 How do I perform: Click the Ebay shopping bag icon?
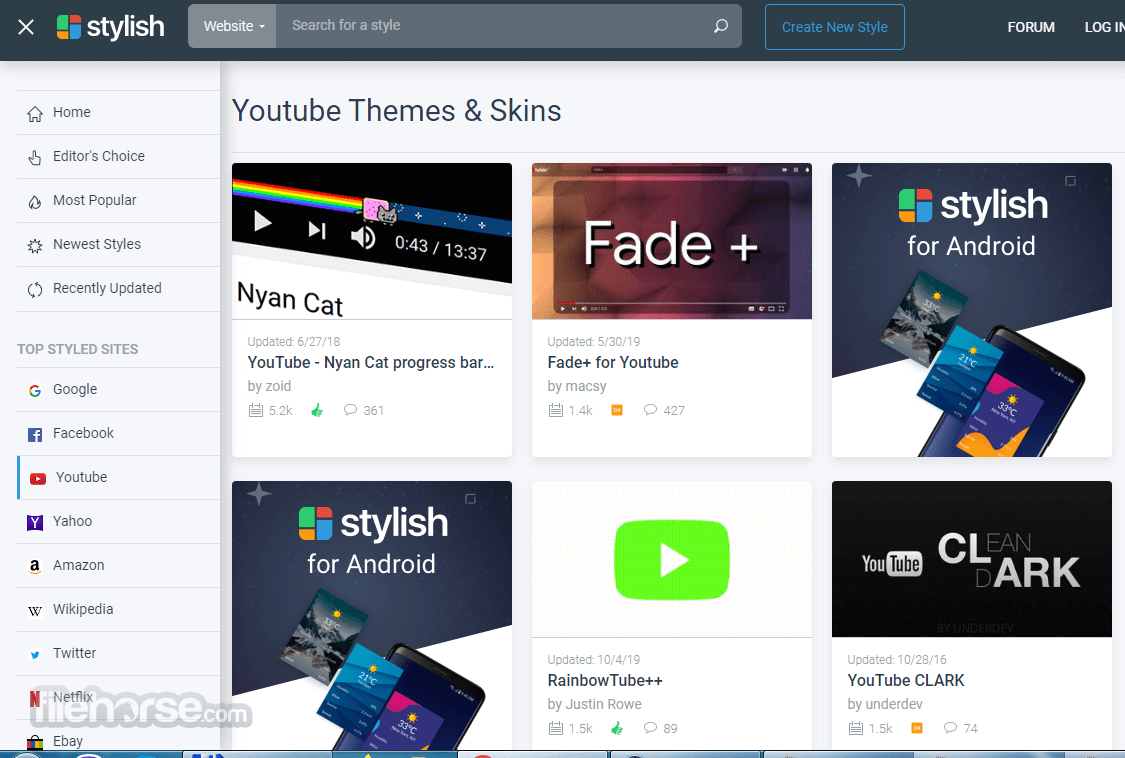pos(34,742)
